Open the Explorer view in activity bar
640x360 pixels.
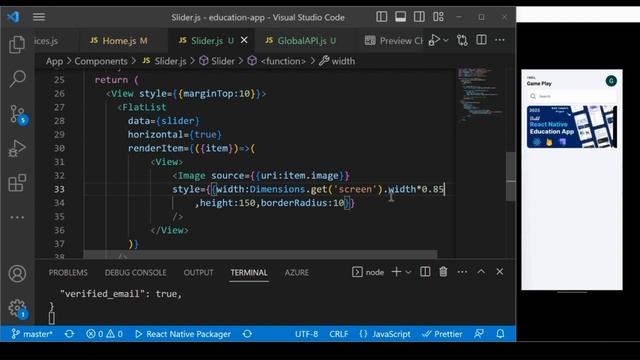point(17,44)
